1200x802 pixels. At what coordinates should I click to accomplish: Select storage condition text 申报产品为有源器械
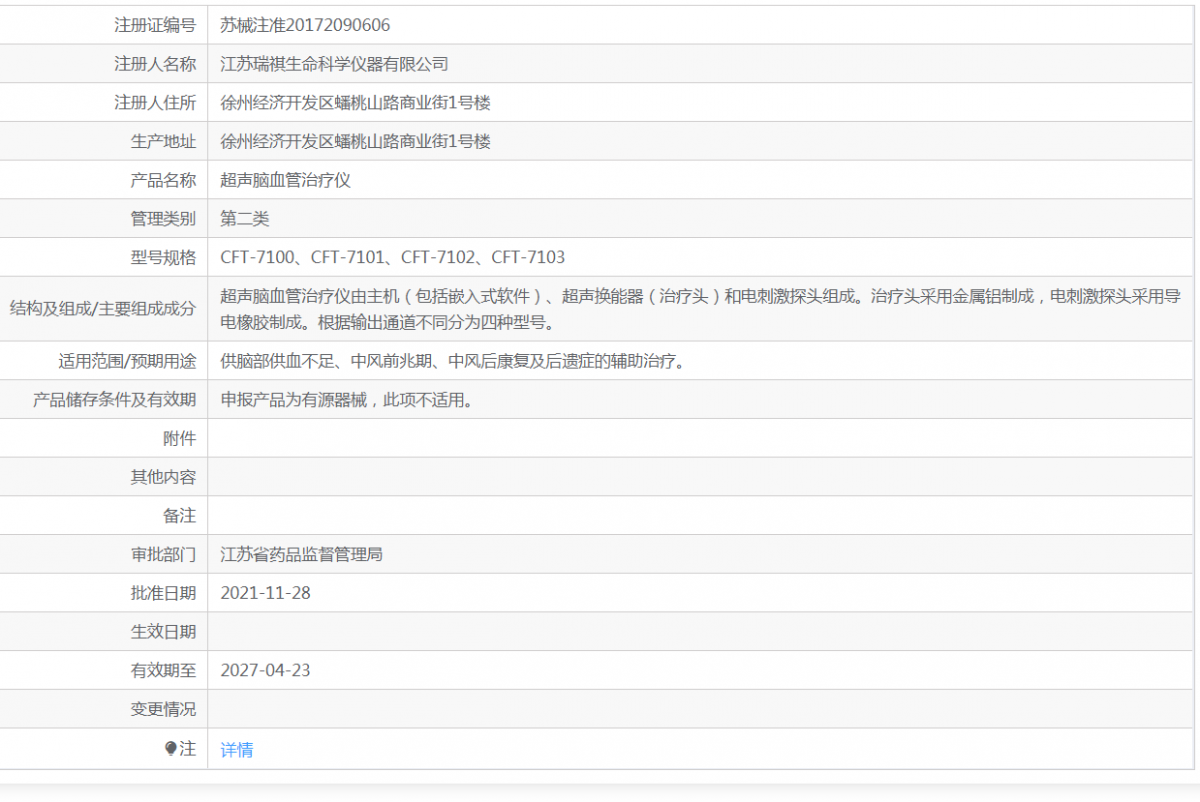click(346, 400)
